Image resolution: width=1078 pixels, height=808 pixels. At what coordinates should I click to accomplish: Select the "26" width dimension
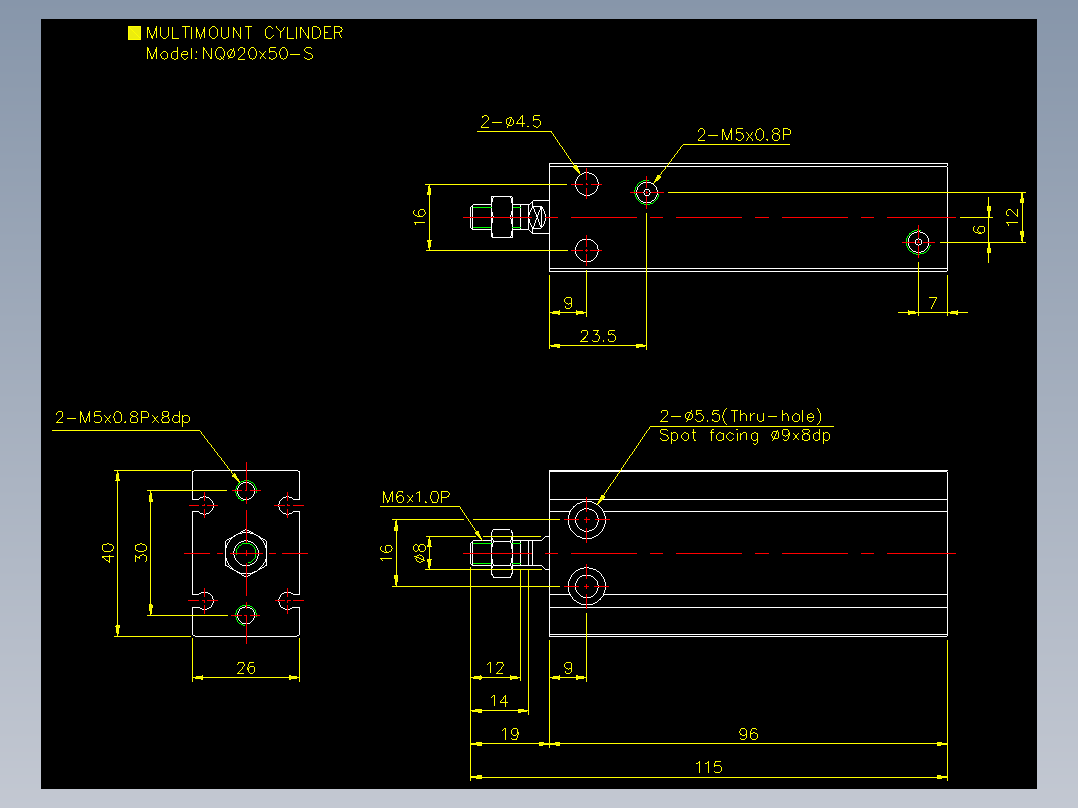[246, 668]
